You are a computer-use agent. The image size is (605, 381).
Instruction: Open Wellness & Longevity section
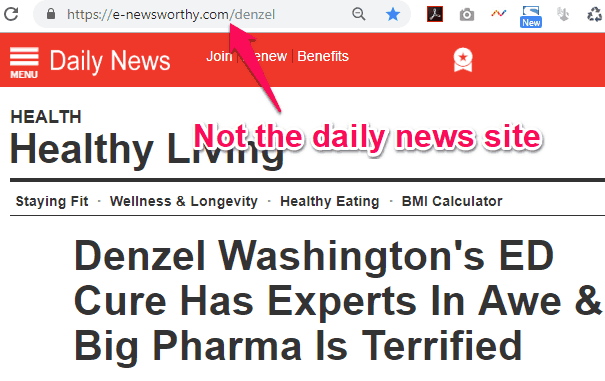184,202
